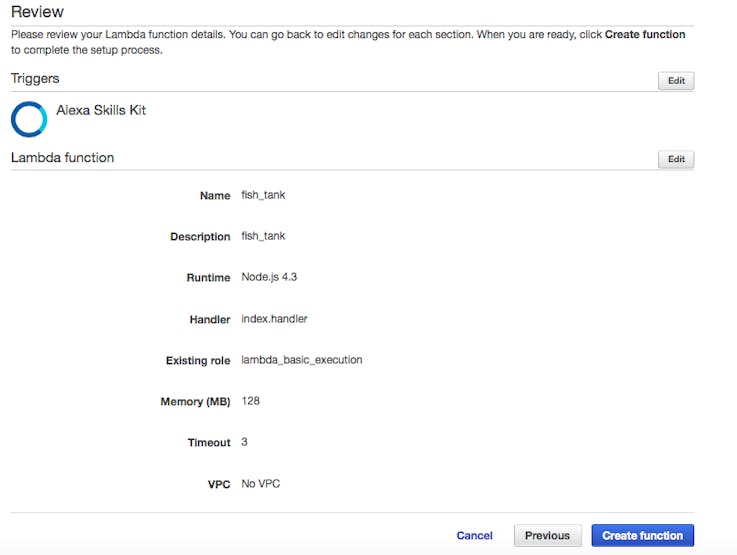Click the Create function button
Screen dimensions: 737x555
tap(643, 535)
